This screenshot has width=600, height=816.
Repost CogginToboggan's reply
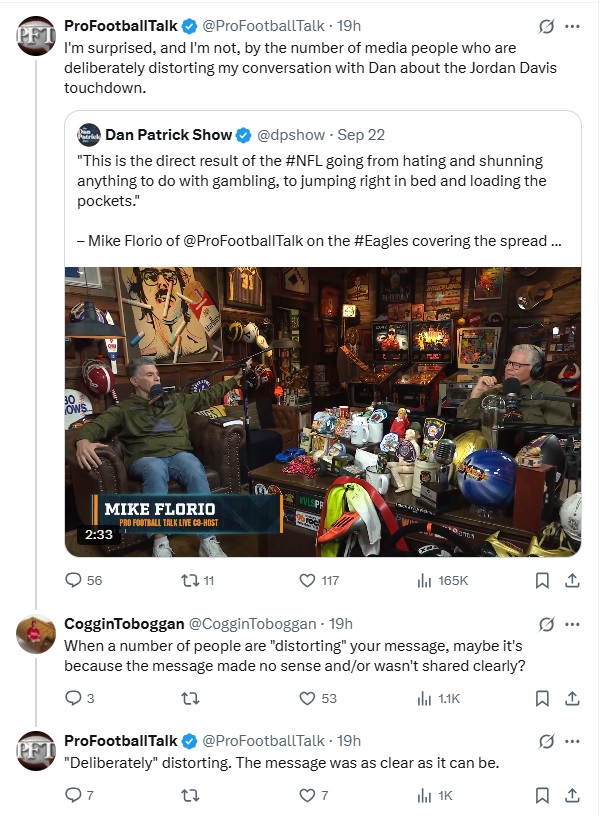click(x=188, y=698)
